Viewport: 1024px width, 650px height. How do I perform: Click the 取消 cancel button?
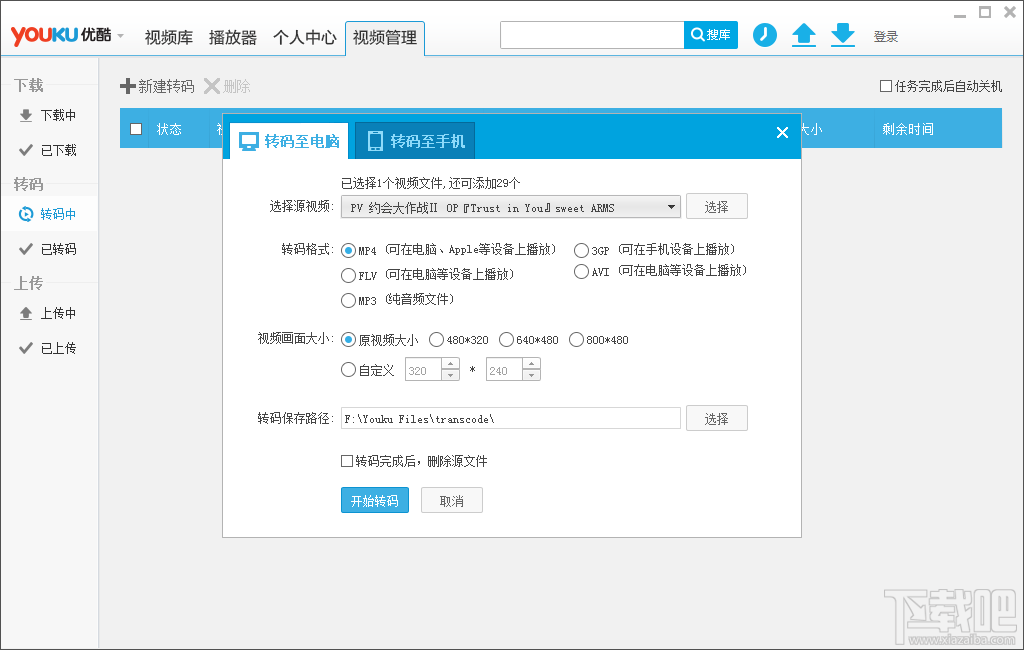point(452,500)
